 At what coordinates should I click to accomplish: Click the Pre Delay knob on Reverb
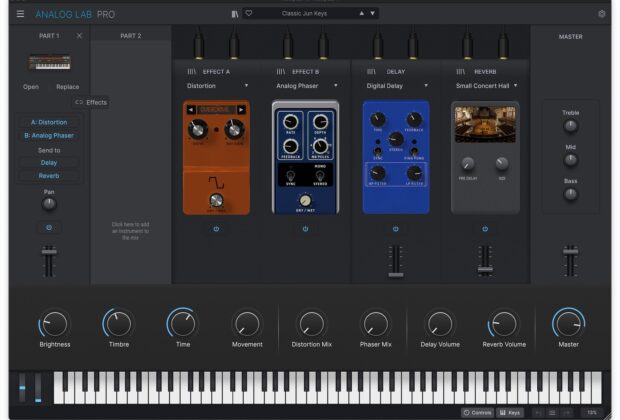tap(467, 163)
